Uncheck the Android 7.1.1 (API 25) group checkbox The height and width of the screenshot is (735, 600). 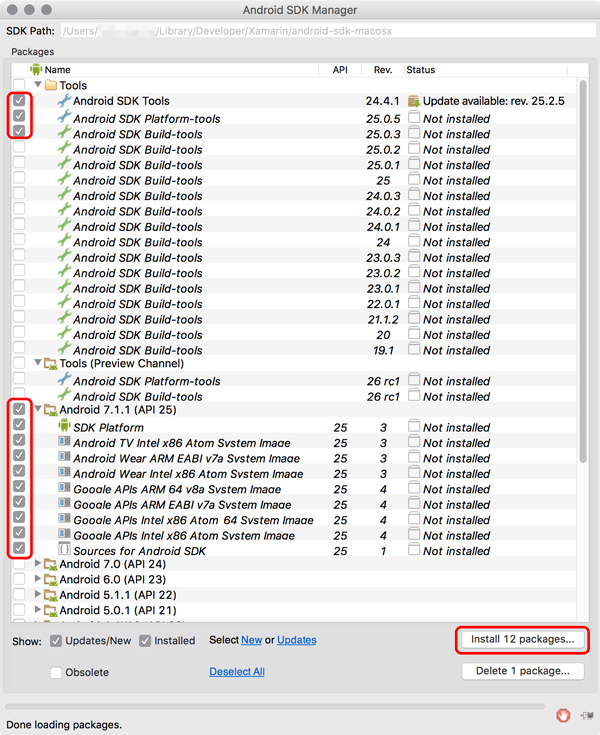coord(19,409)
